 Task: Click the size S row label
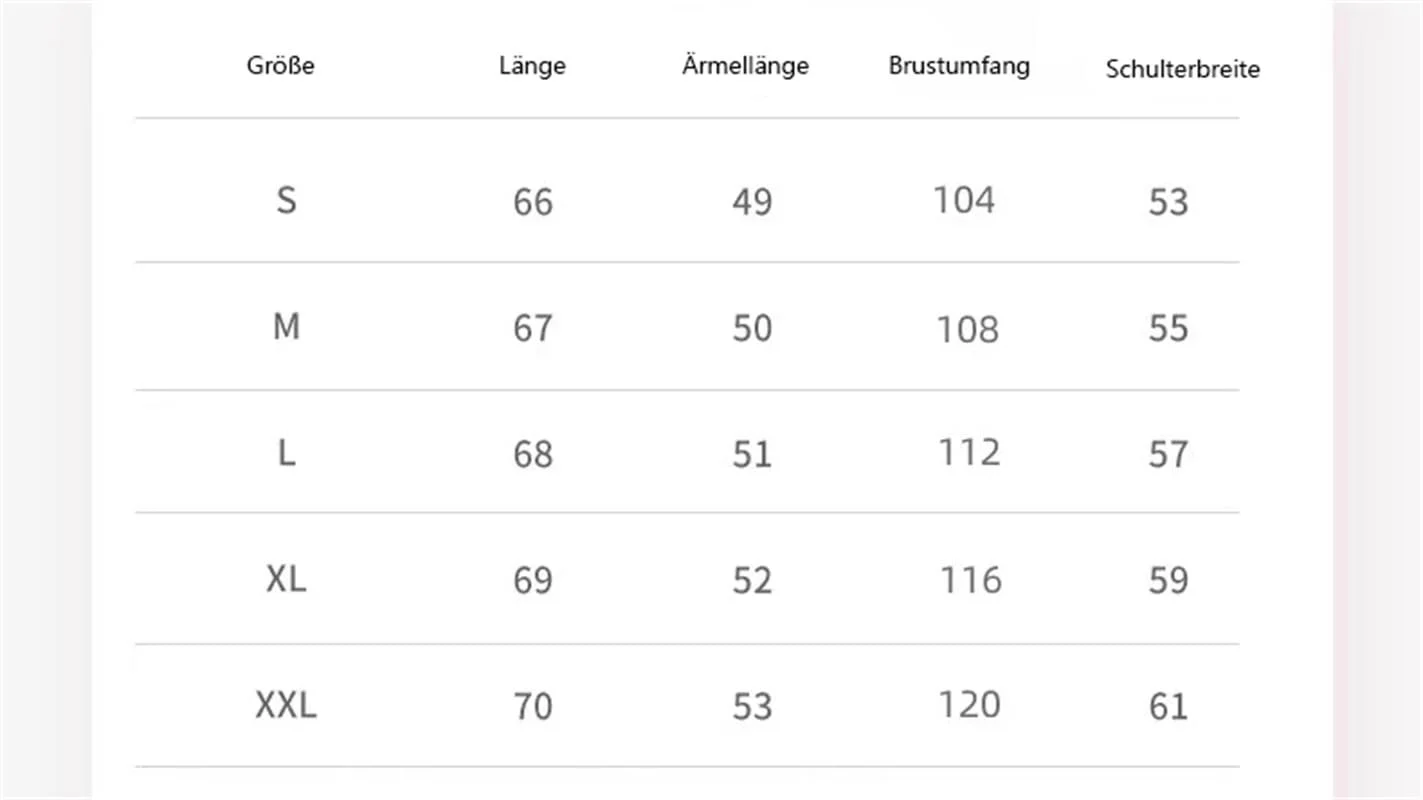point(286,201)
